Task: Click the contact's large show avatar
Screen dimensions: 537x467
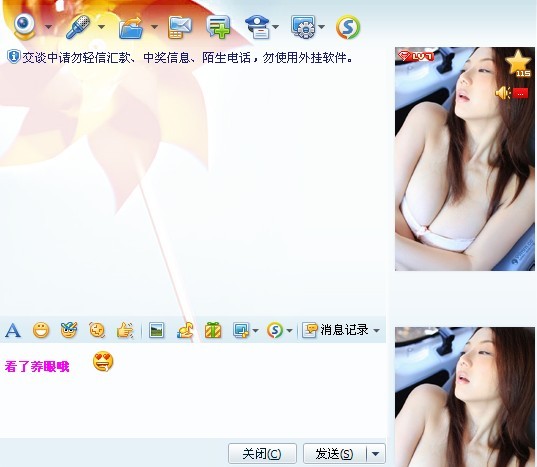Action: pos(465,159)
